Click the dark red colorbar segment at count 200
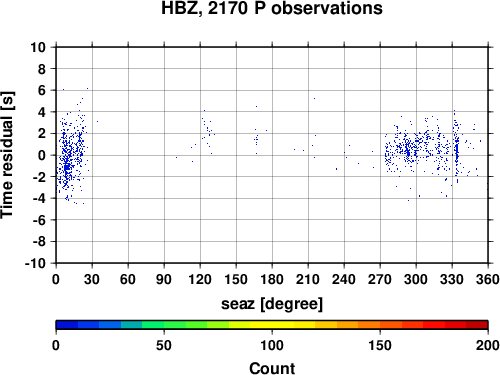Viewport: 500px width, 375px height. [x=477, y=325]
